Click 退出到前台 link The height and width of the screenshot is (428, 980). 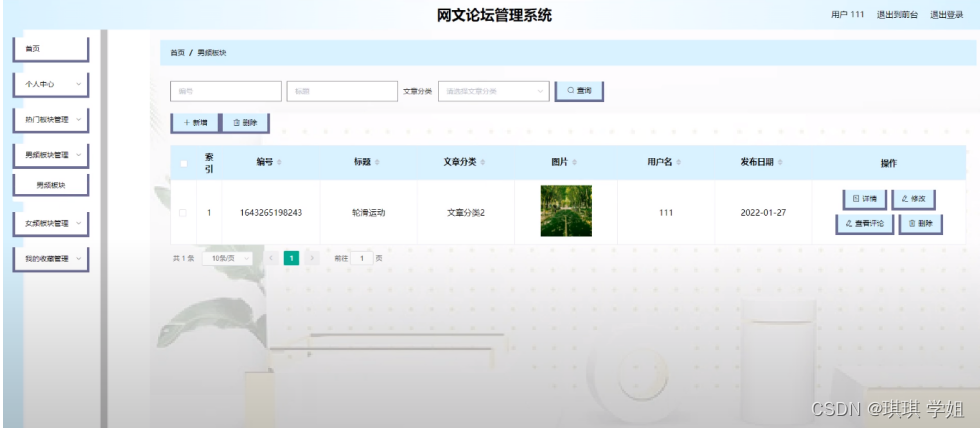pyautogui.click(x=897, y=15)
